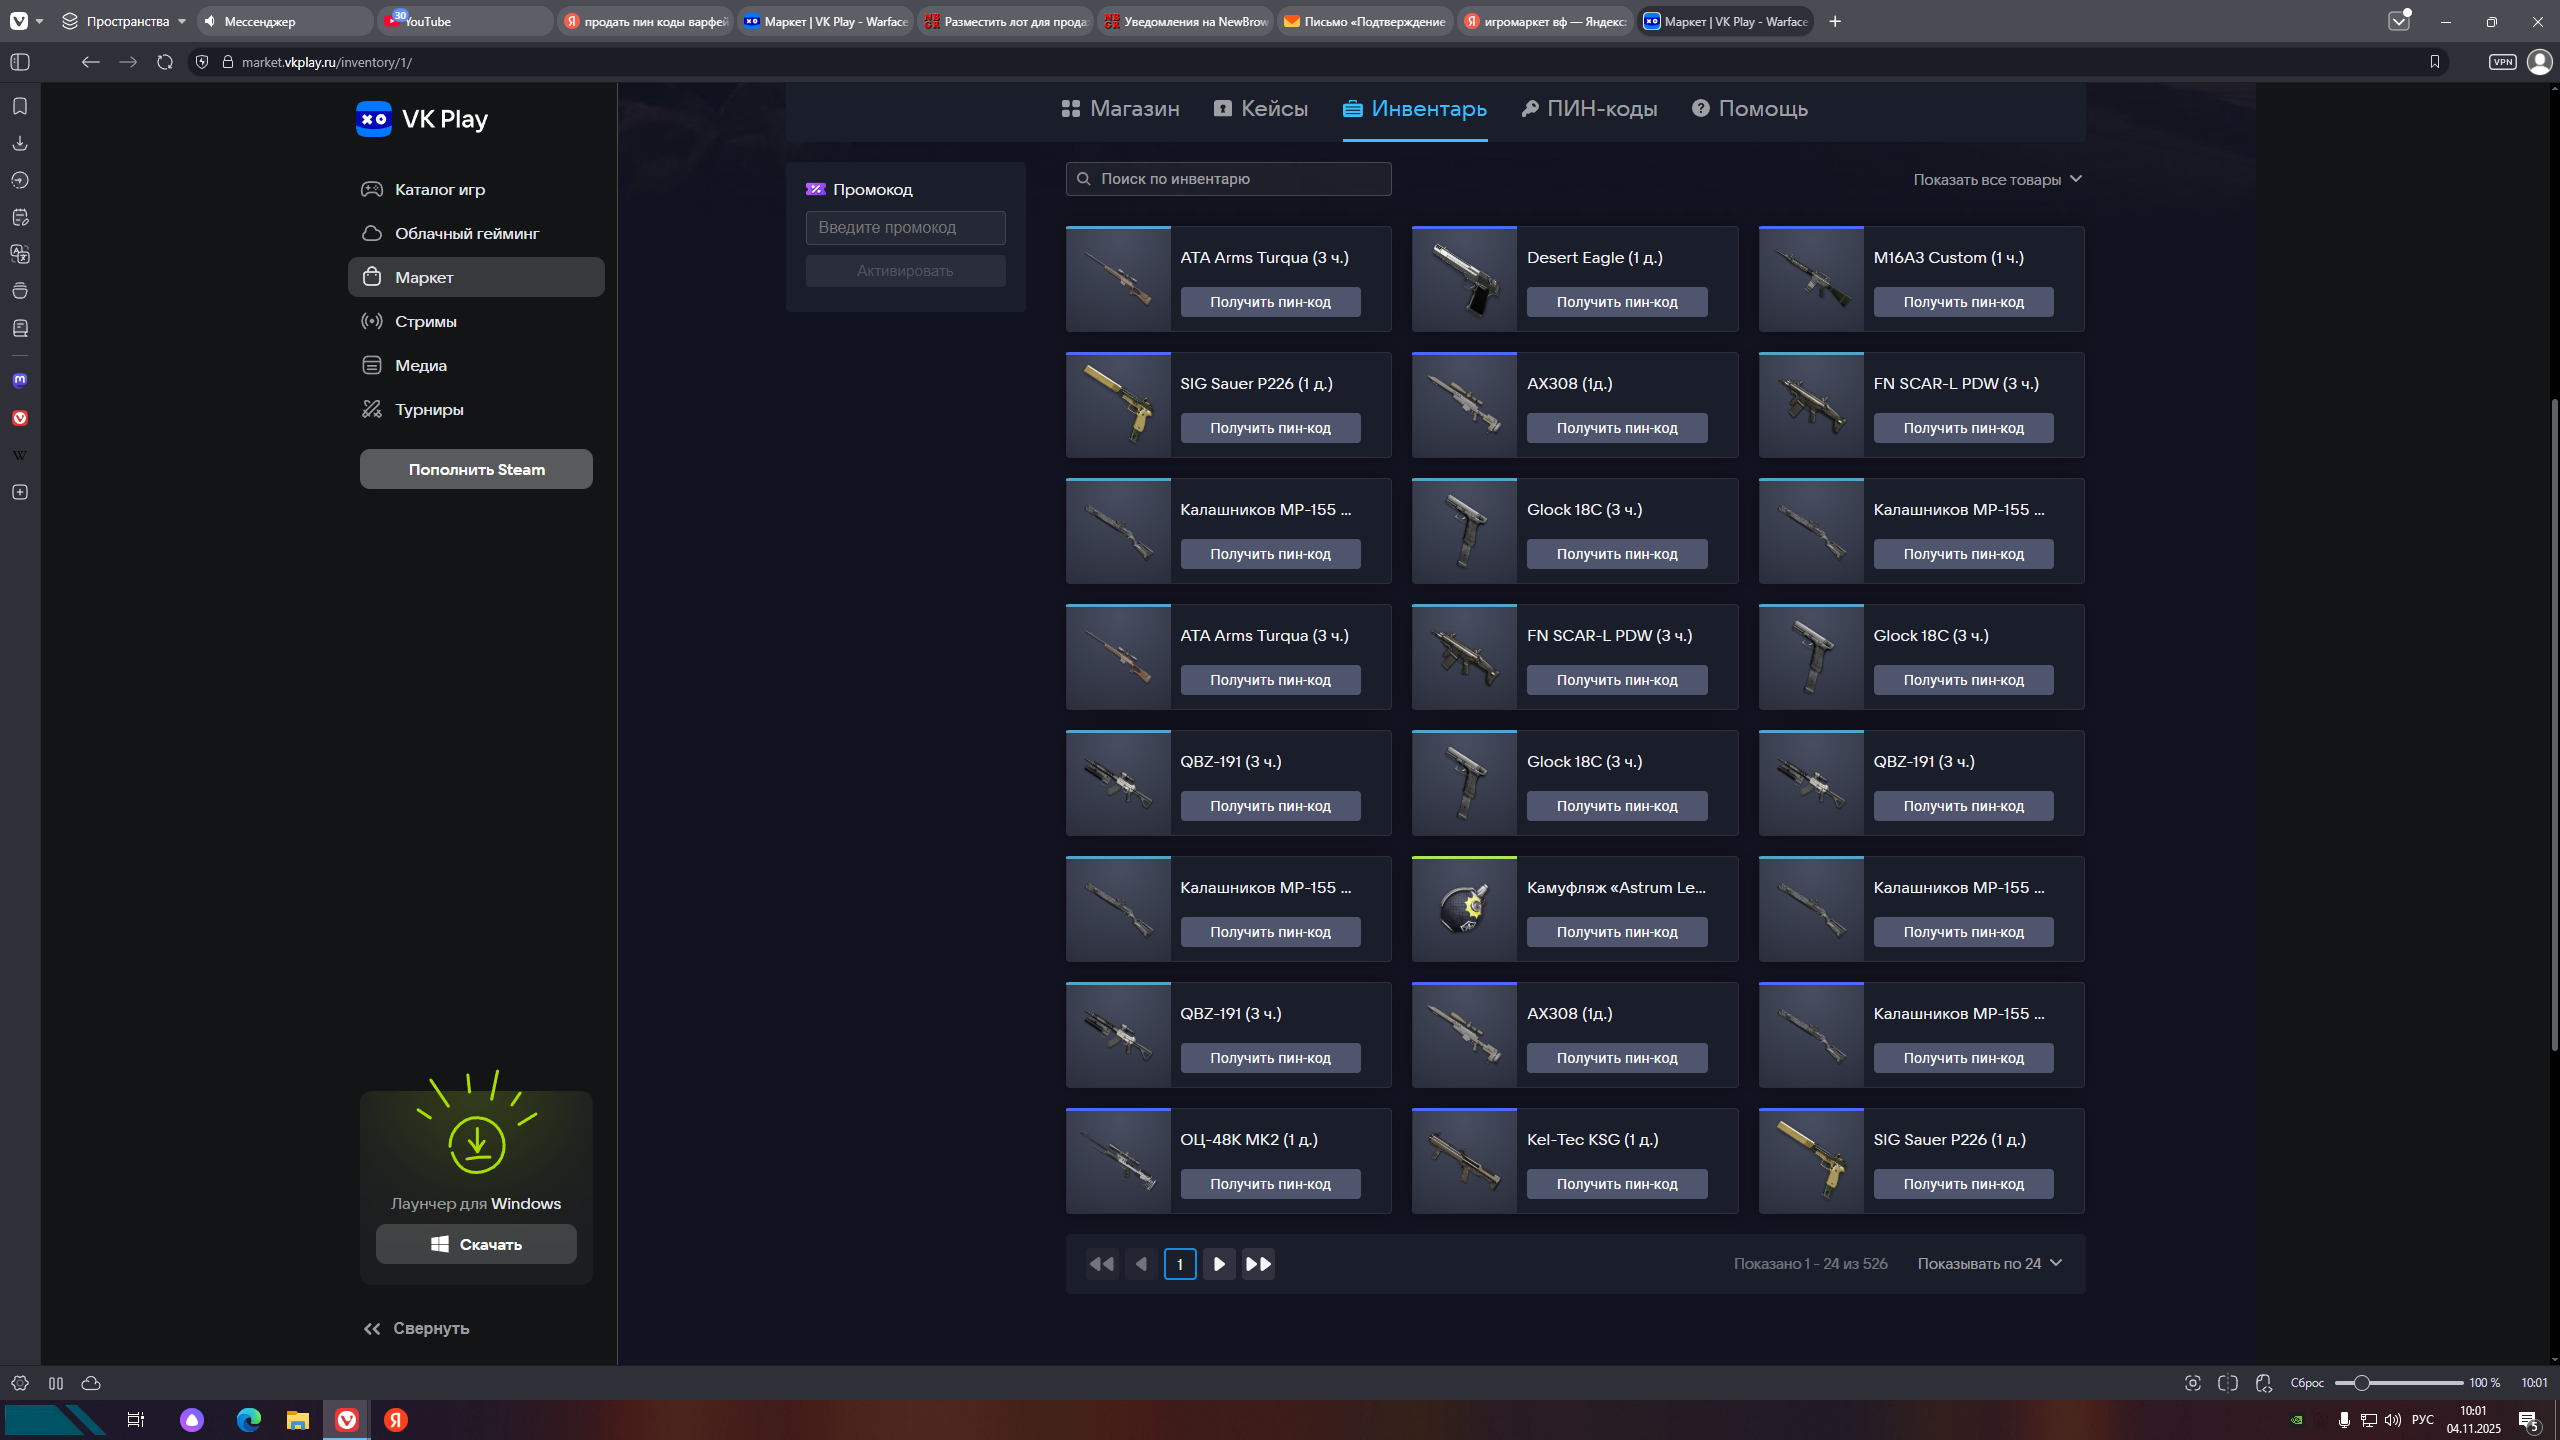Open the history panel icon in the sidebar
Image resolution: width=2560 pixels, height=1440 pixels.
[x=20, y=180]
